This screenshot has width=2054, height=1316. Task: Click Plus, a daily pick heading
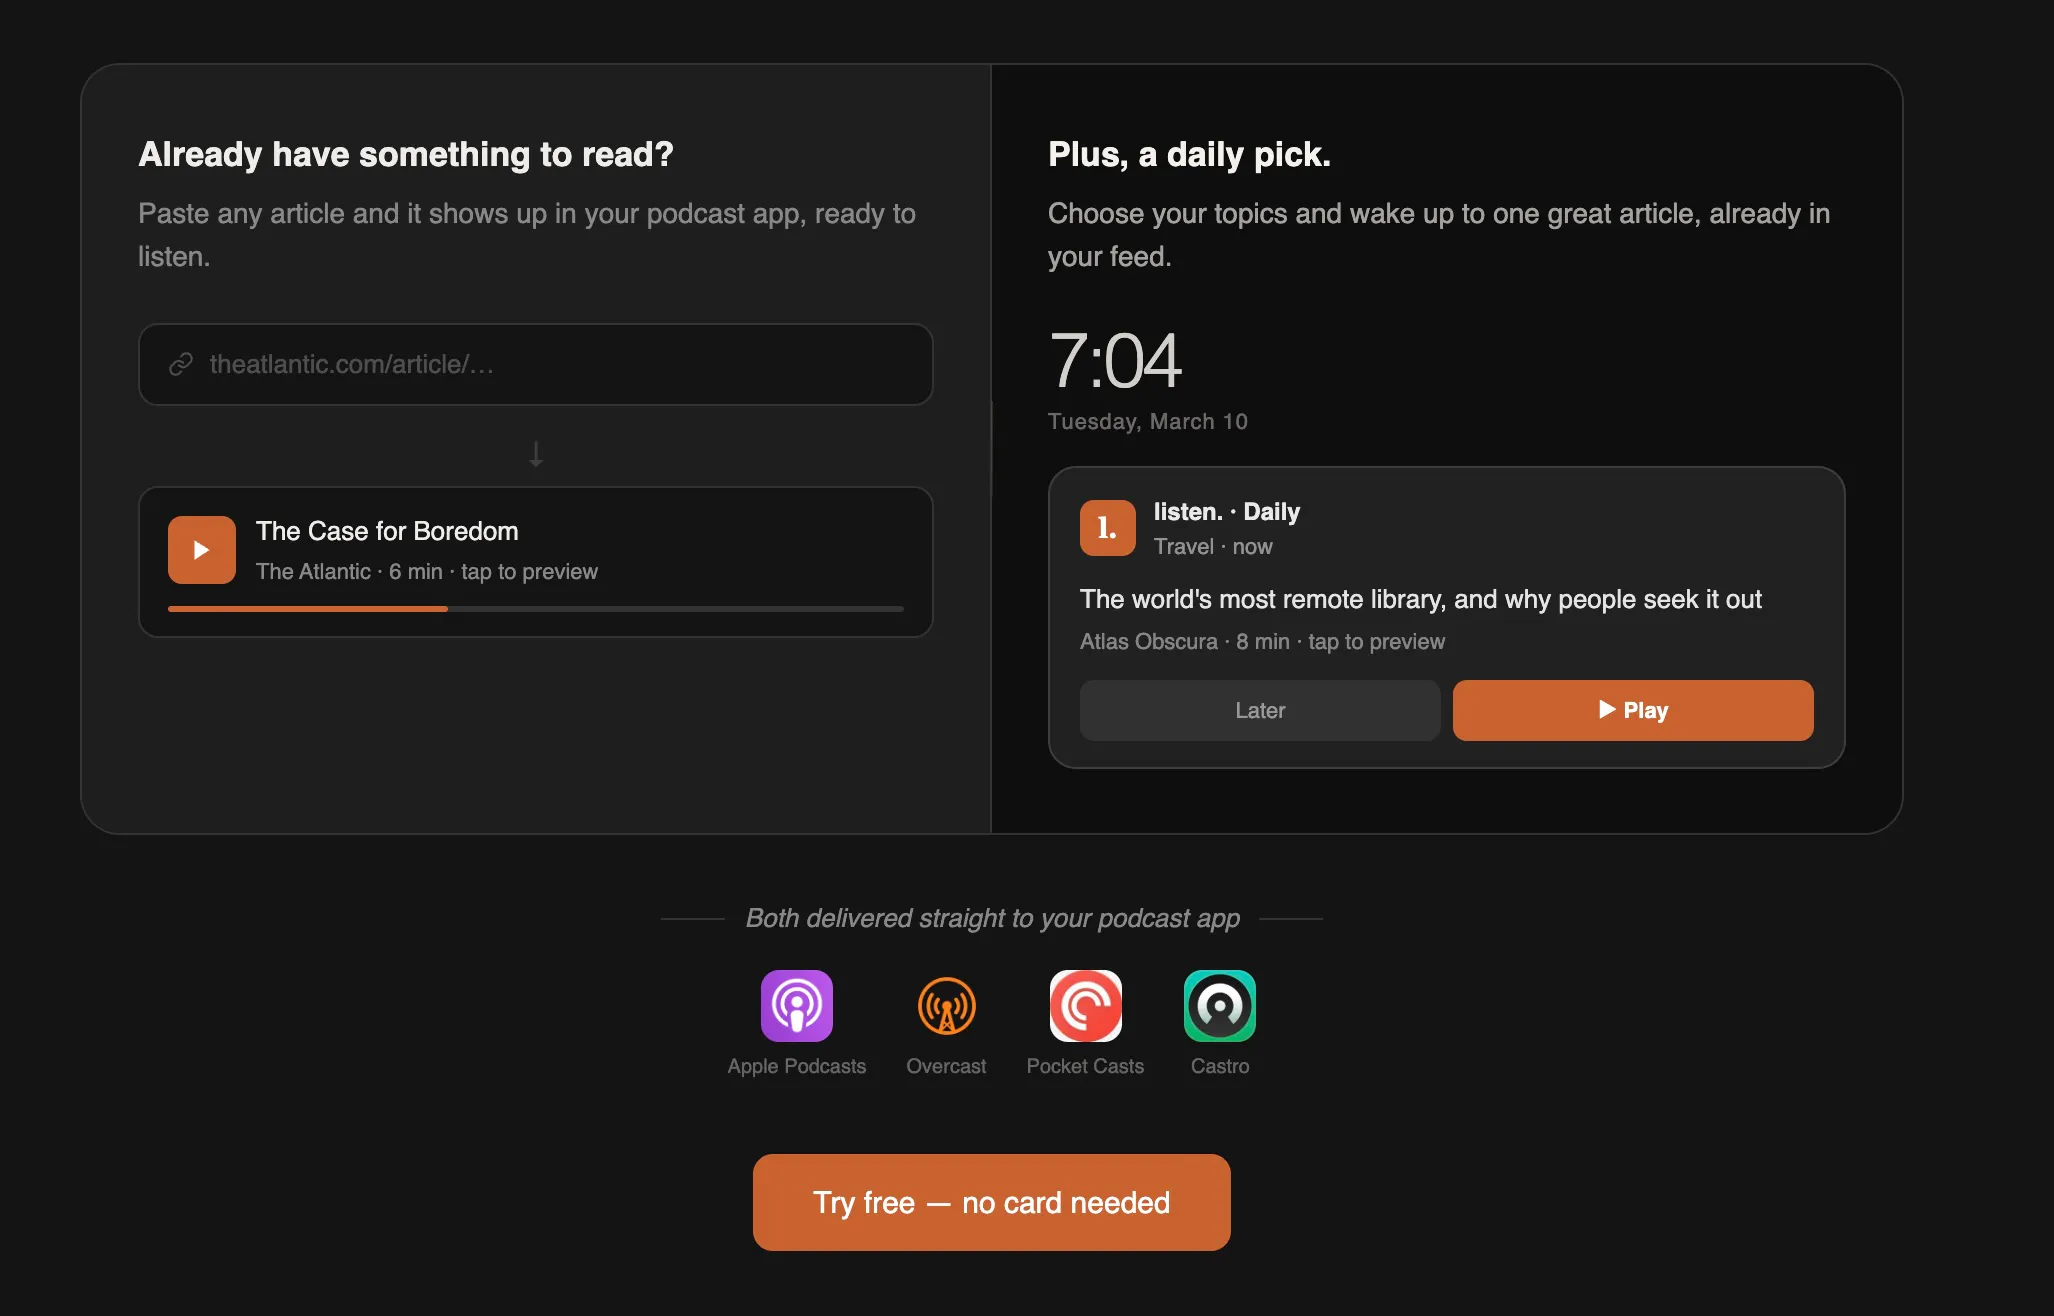click(x=1189, y=154)
